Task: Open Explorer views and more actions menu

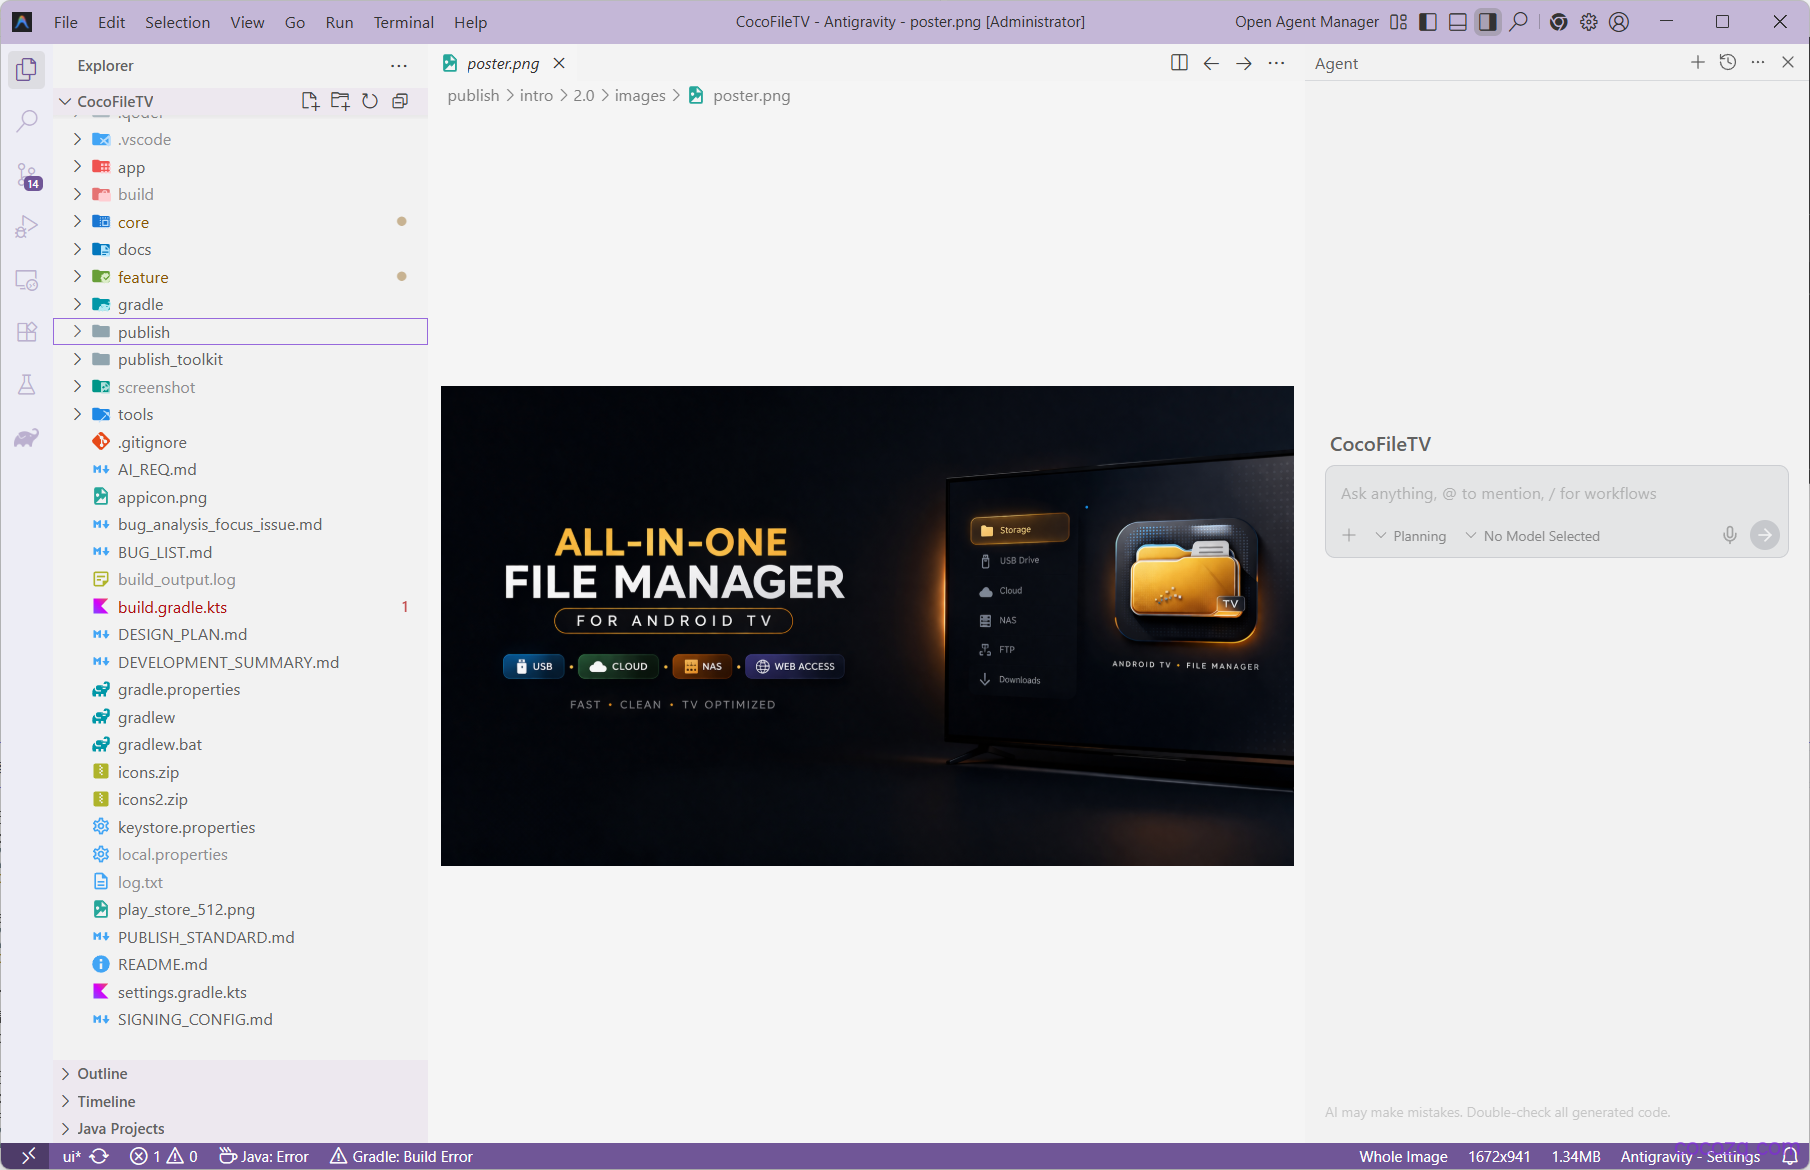Action: [x=399, y=66]
